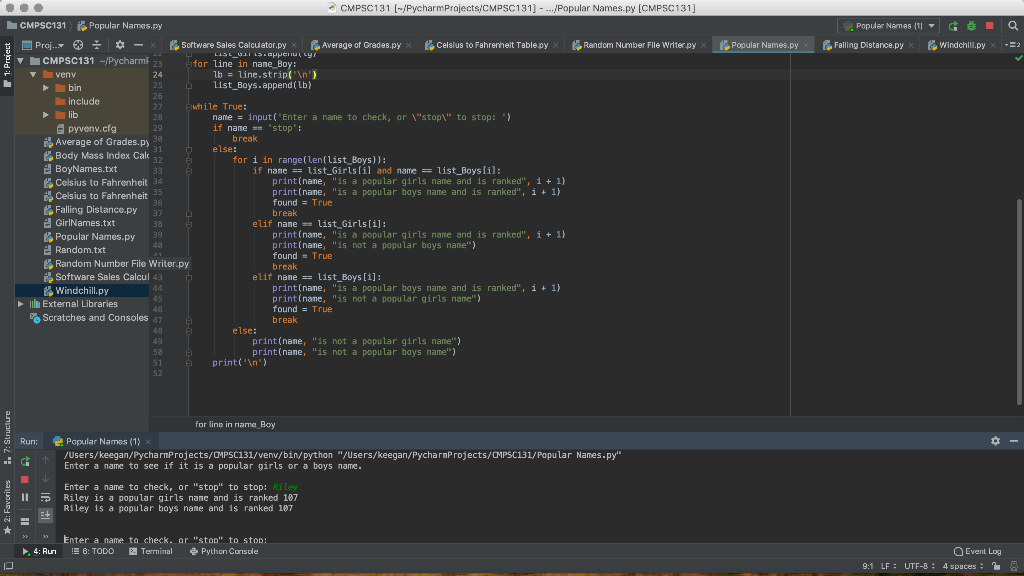1024x576 pixels.
Task: Click the editor vertical scrollbar
Action: pyautogui.click(x=1019, y=300)
